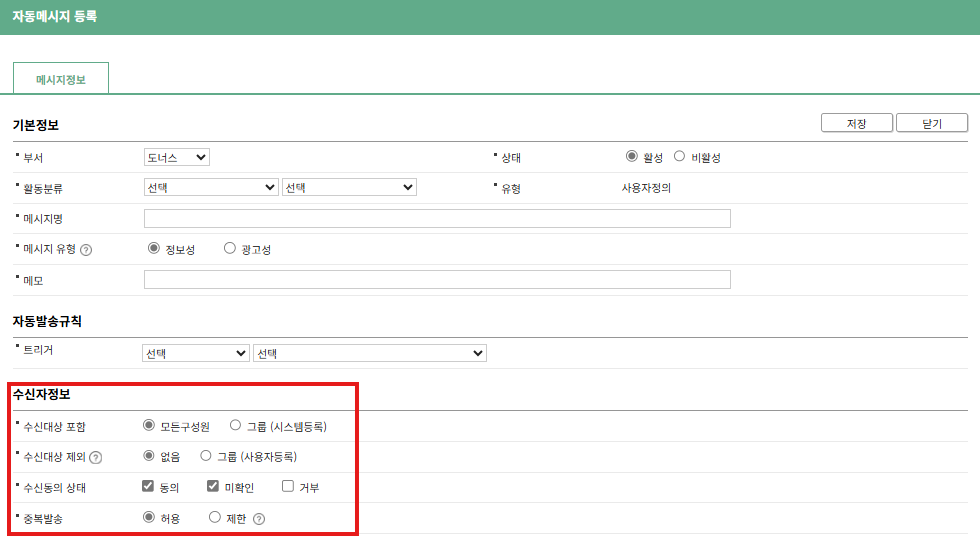Open first 활동분류 dropdown
The height and width of the screenshot is (540, 980).
tap(211, 188)
